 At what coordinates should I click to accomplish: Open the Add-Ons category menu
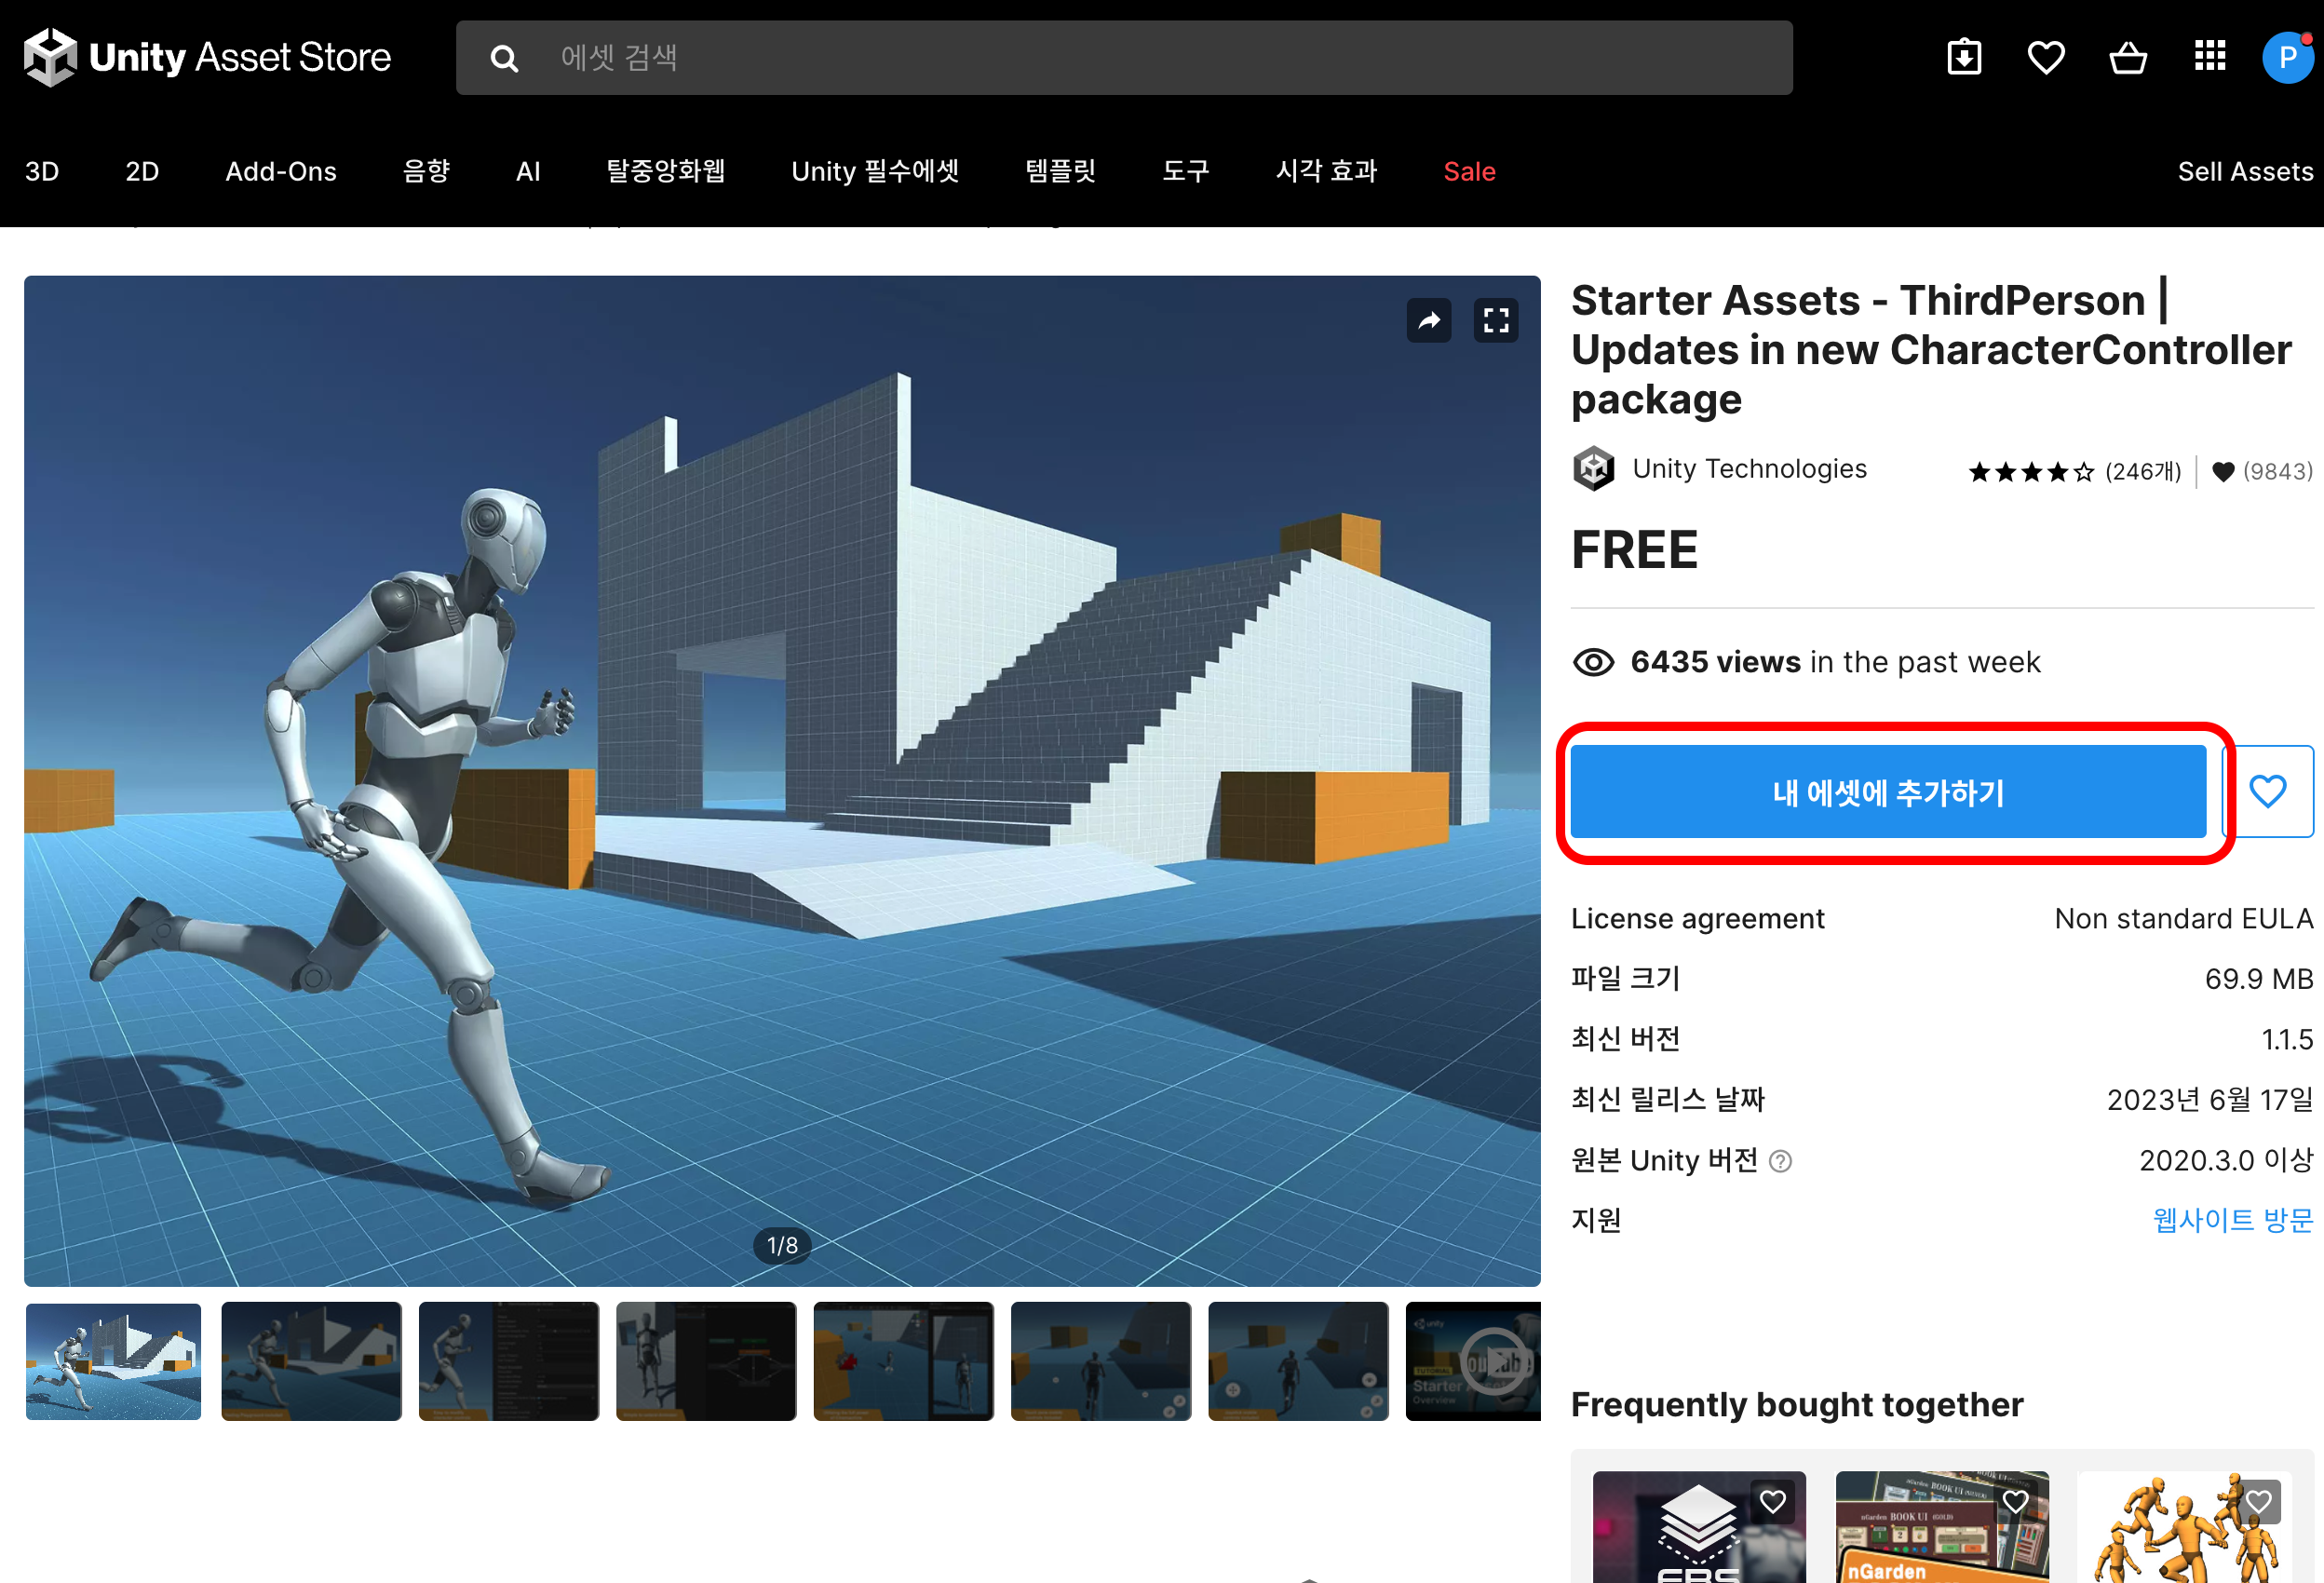point(281,172)
